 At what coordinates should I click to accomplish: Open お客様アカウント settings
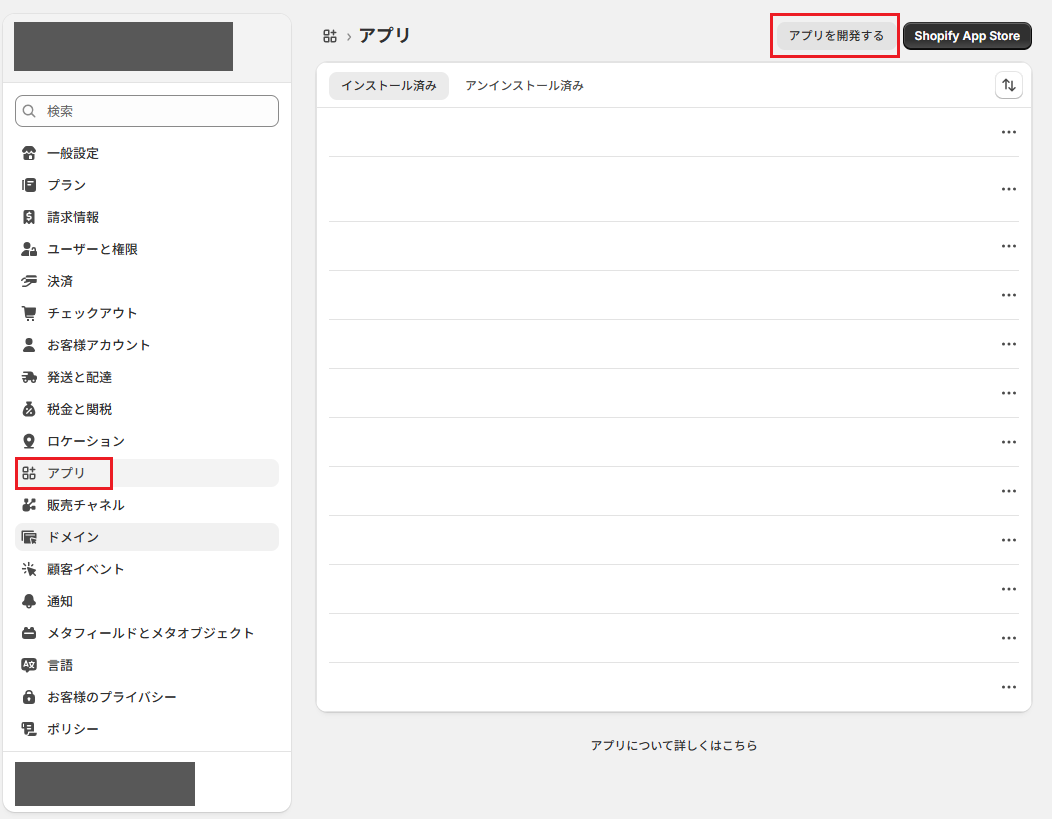[146, 345]
